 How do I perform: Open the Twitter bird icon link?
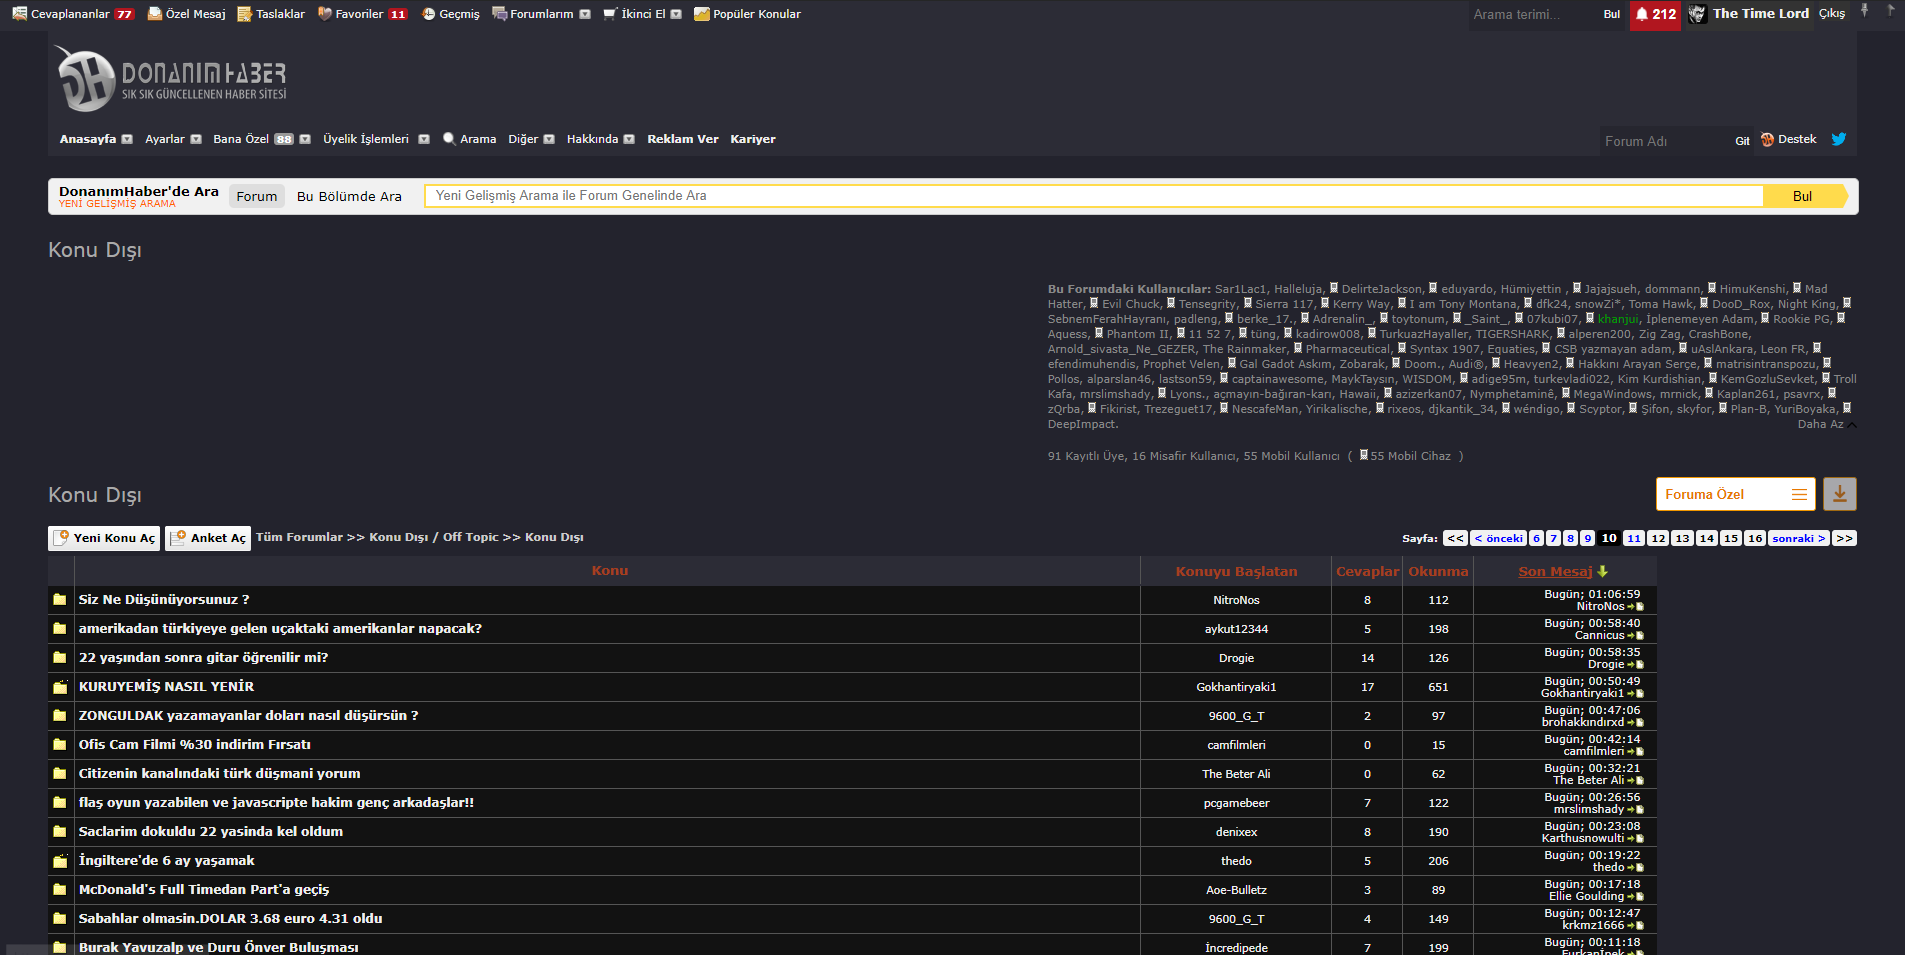1839,139
